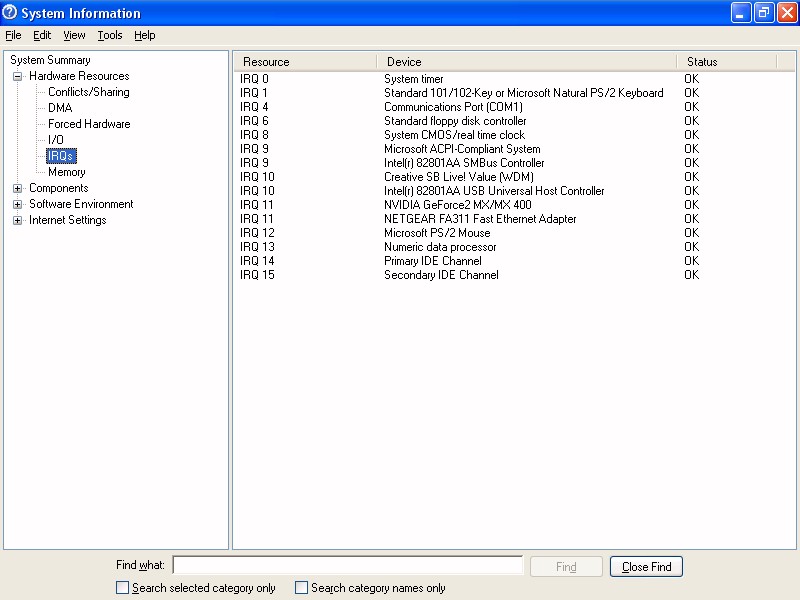This screenshot has height=600, width=800.
Task: Minimize the System Information window
Action: point(741,13)
